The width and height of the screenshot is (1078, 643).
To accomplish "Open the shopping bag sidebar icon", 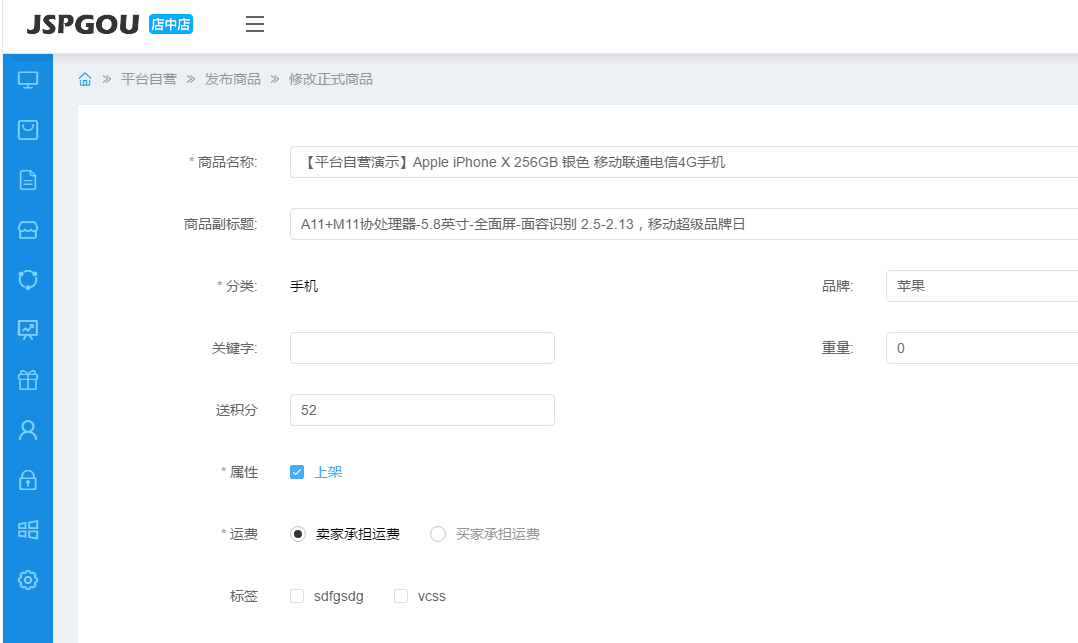I will 28,130.
